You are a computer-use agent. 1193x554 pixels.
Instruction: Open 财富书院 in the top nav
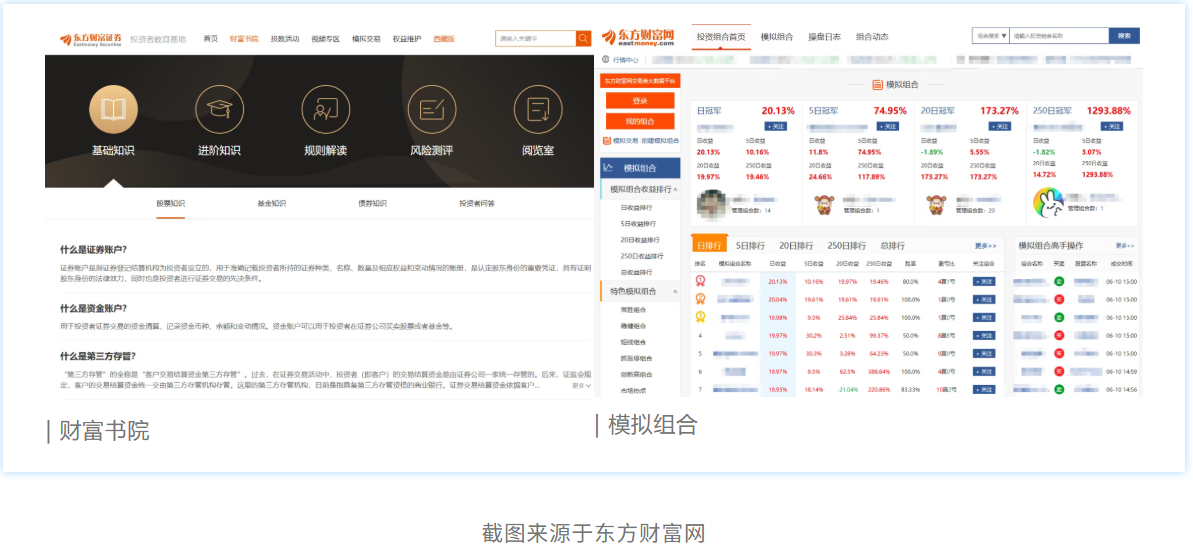click(x=243, y=39)
